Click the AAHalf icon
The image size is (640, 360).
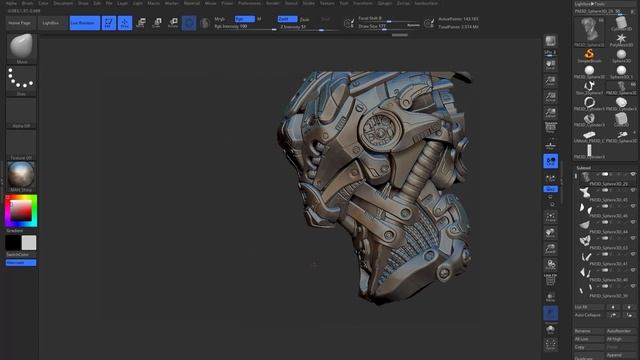[x=550, y=113]
